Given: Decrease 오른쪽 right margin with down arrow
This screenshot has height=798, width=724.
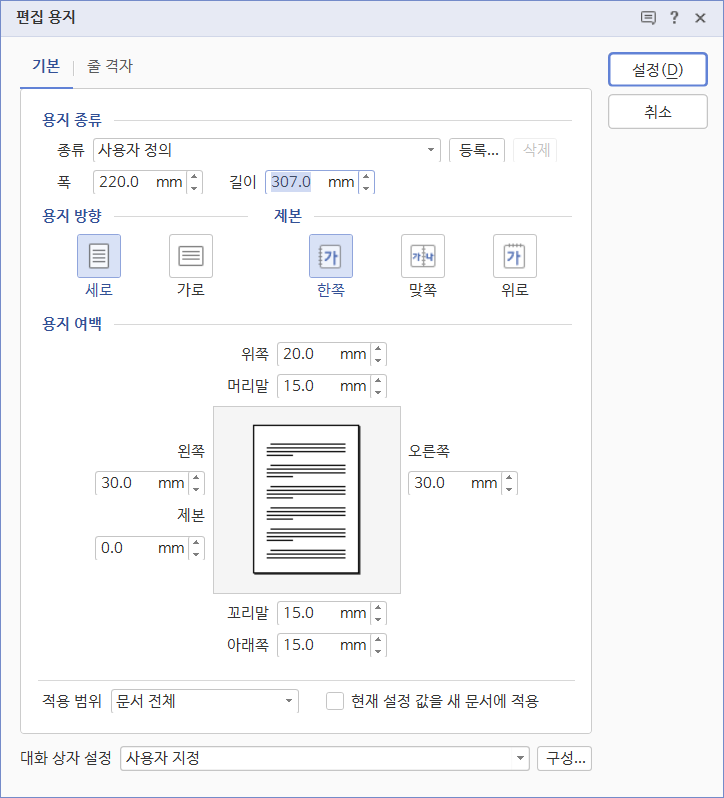Looking at the screenshot, I should (x=509, y=489).
